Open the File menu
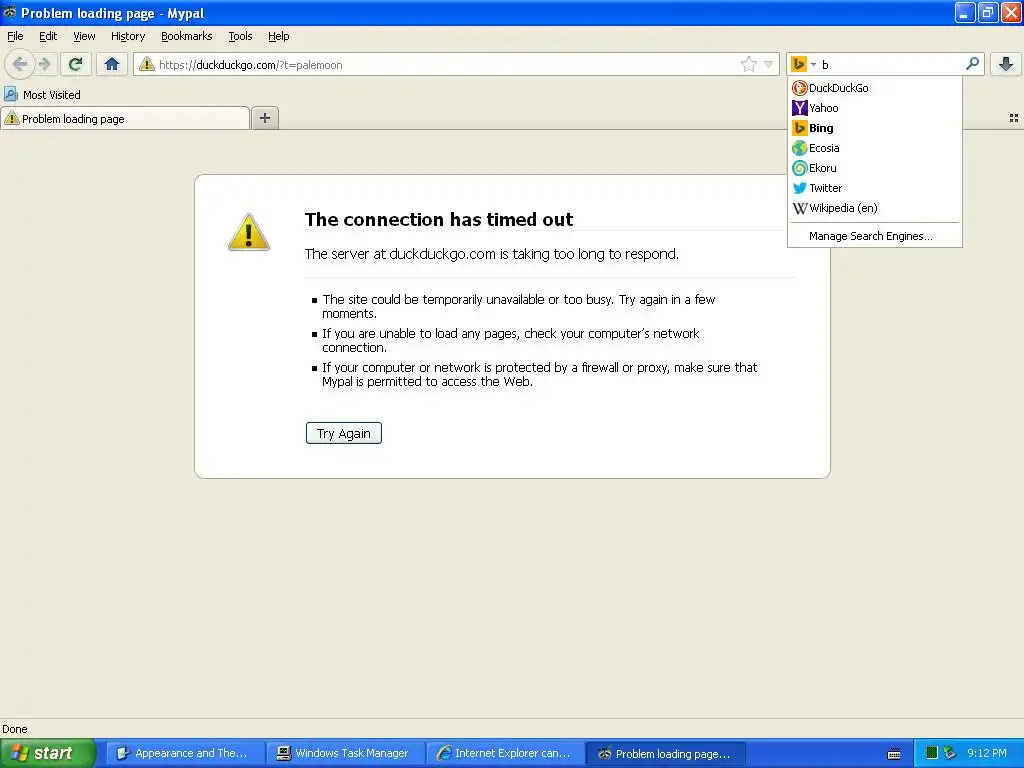Viewport: 1024px width, 768px height. pyautogui.click(x=15, y=36)
